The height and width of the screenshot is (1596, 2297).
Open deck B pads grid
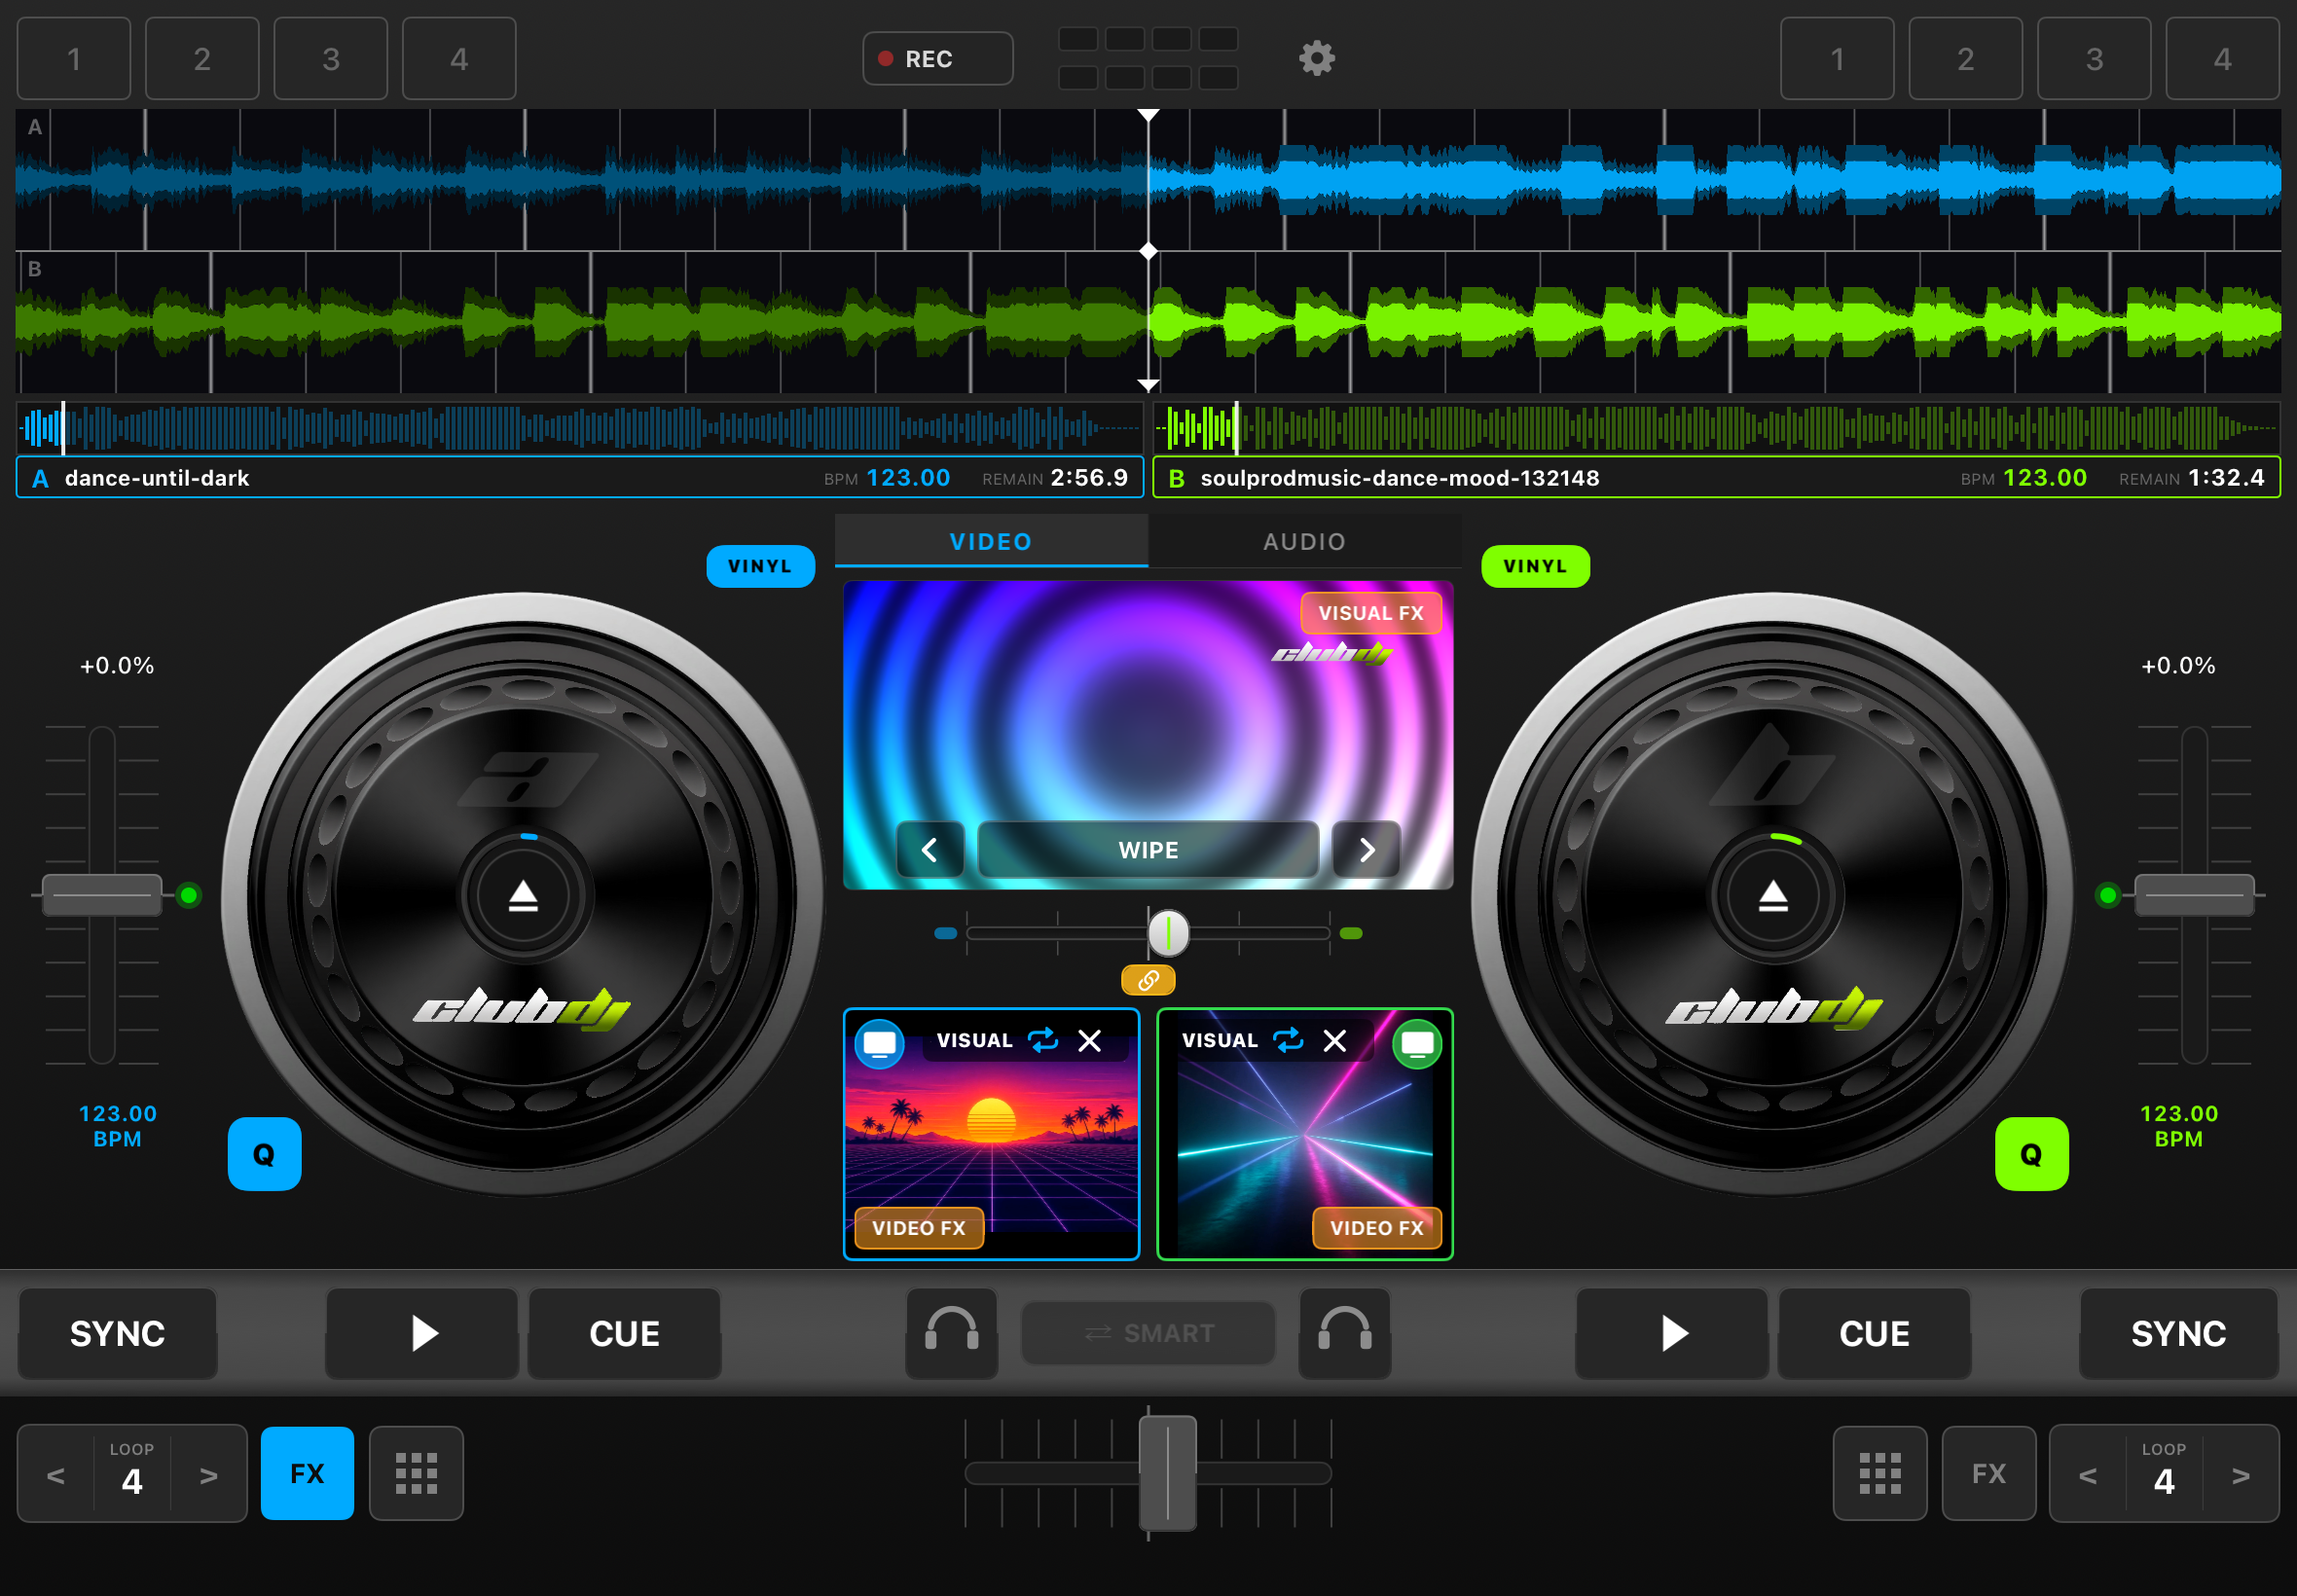pyautogui.click(x=1879, y=1473)
